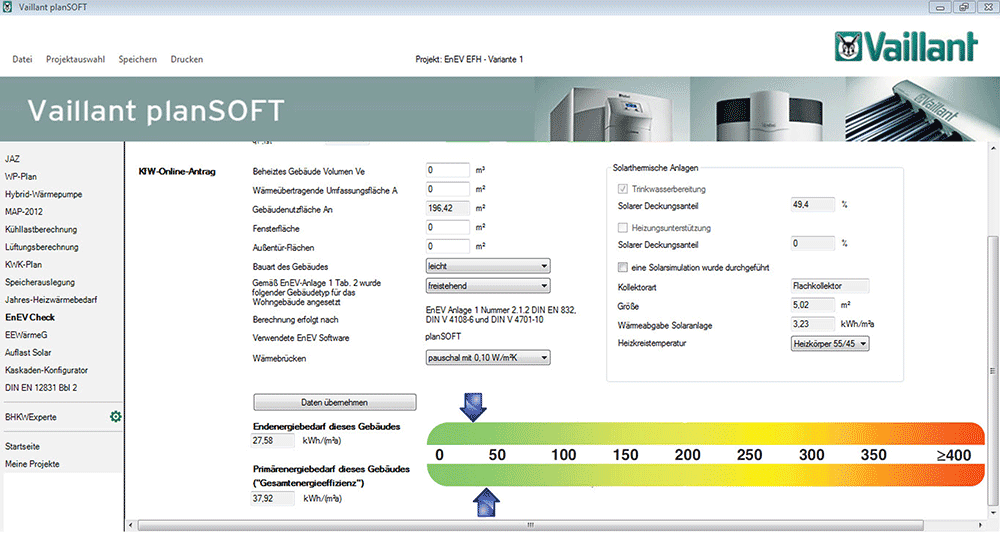
Task: Click the planSOFT app icon in title bar
Action: [x=8, y=7]
